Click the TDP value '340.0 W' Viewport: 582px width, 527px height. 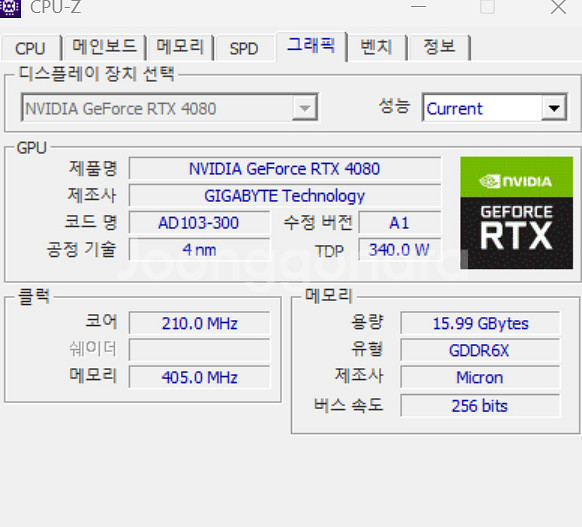coord(400,250)
